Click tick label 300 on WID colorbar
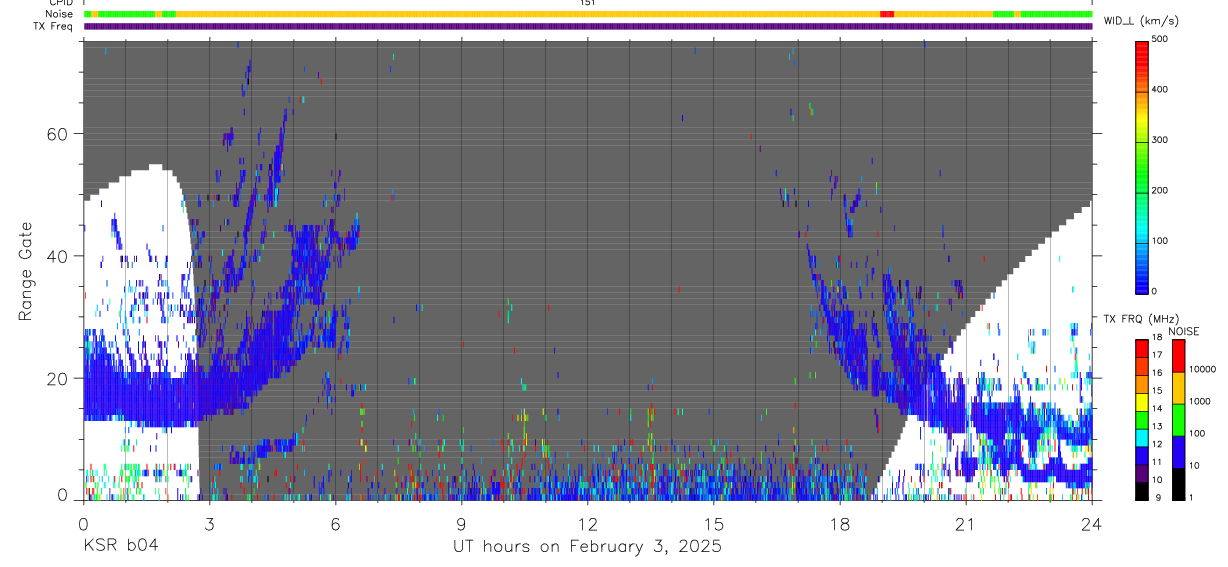The image size is (1228, 567). tap(1161, 140)
